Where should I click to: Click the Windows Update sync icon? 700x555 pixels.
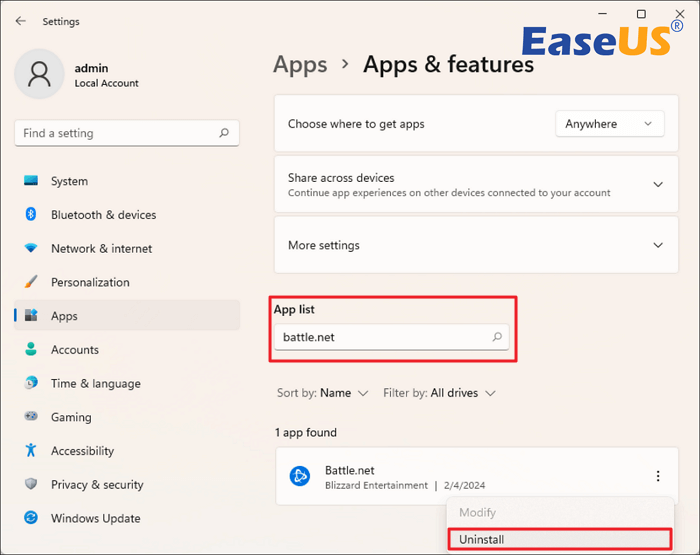(x=31, y=517)
